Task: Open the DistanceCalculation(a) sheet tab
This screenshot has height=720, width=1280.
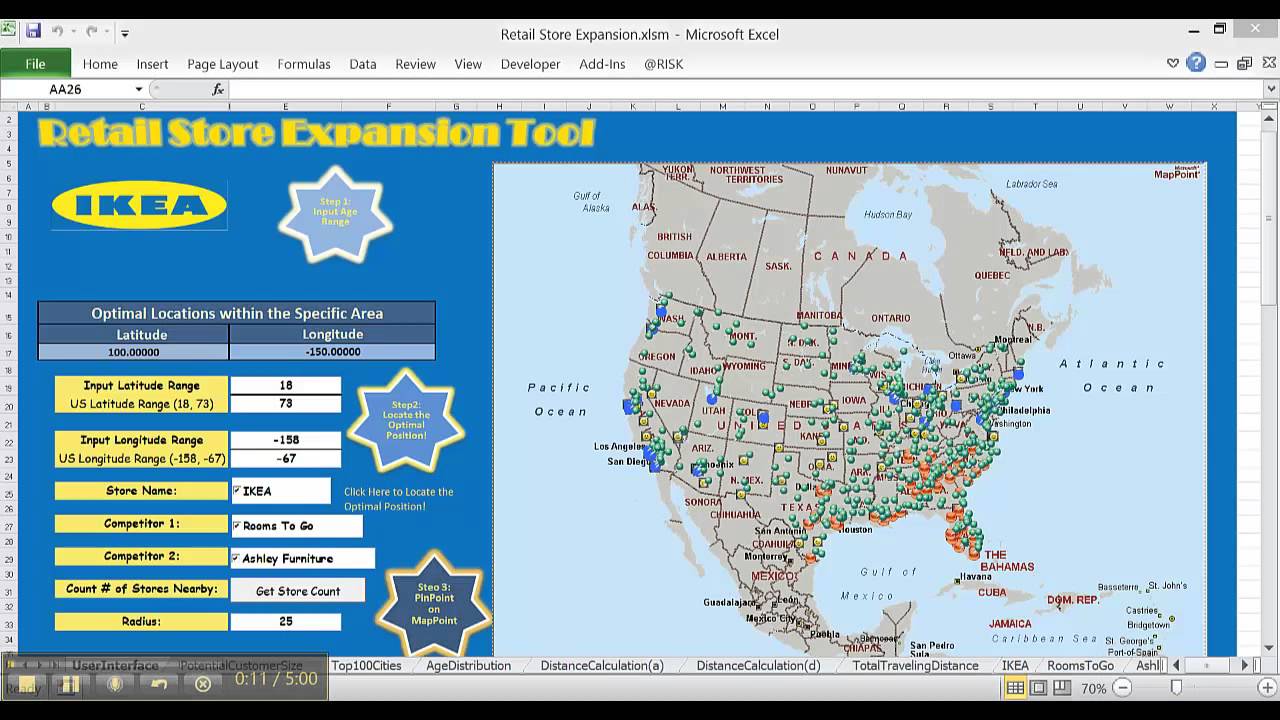Action: tap(602, 665)
